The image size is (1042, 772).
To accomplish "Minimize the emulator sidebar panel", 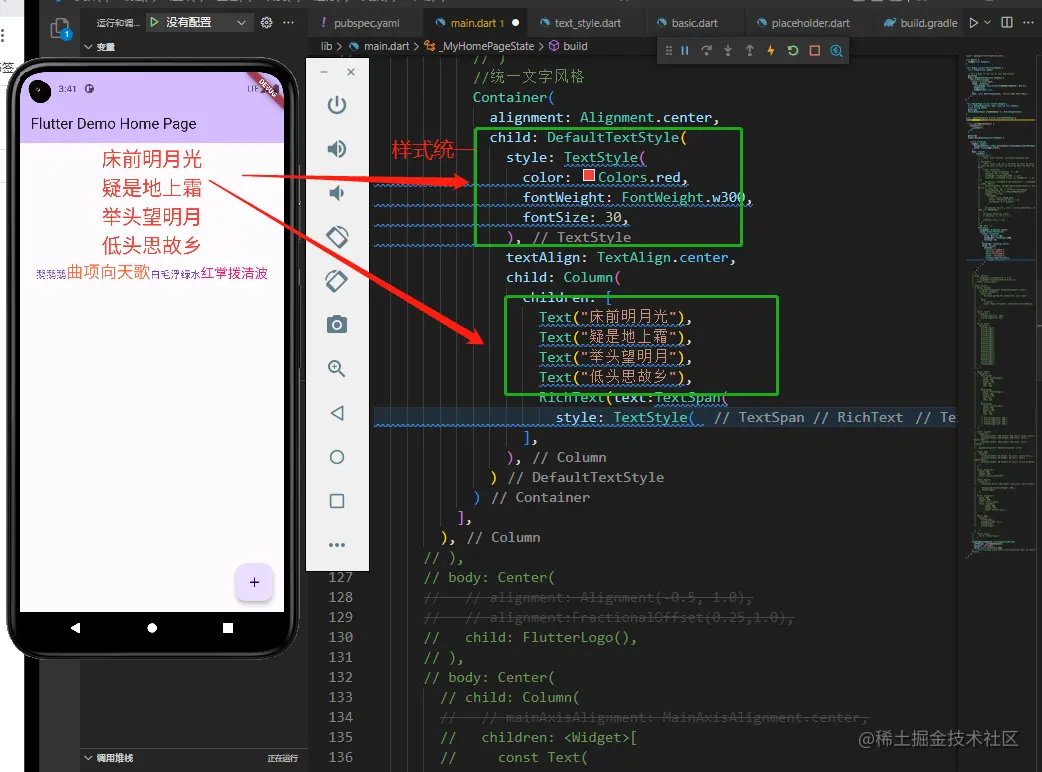I will coord(324,72).
